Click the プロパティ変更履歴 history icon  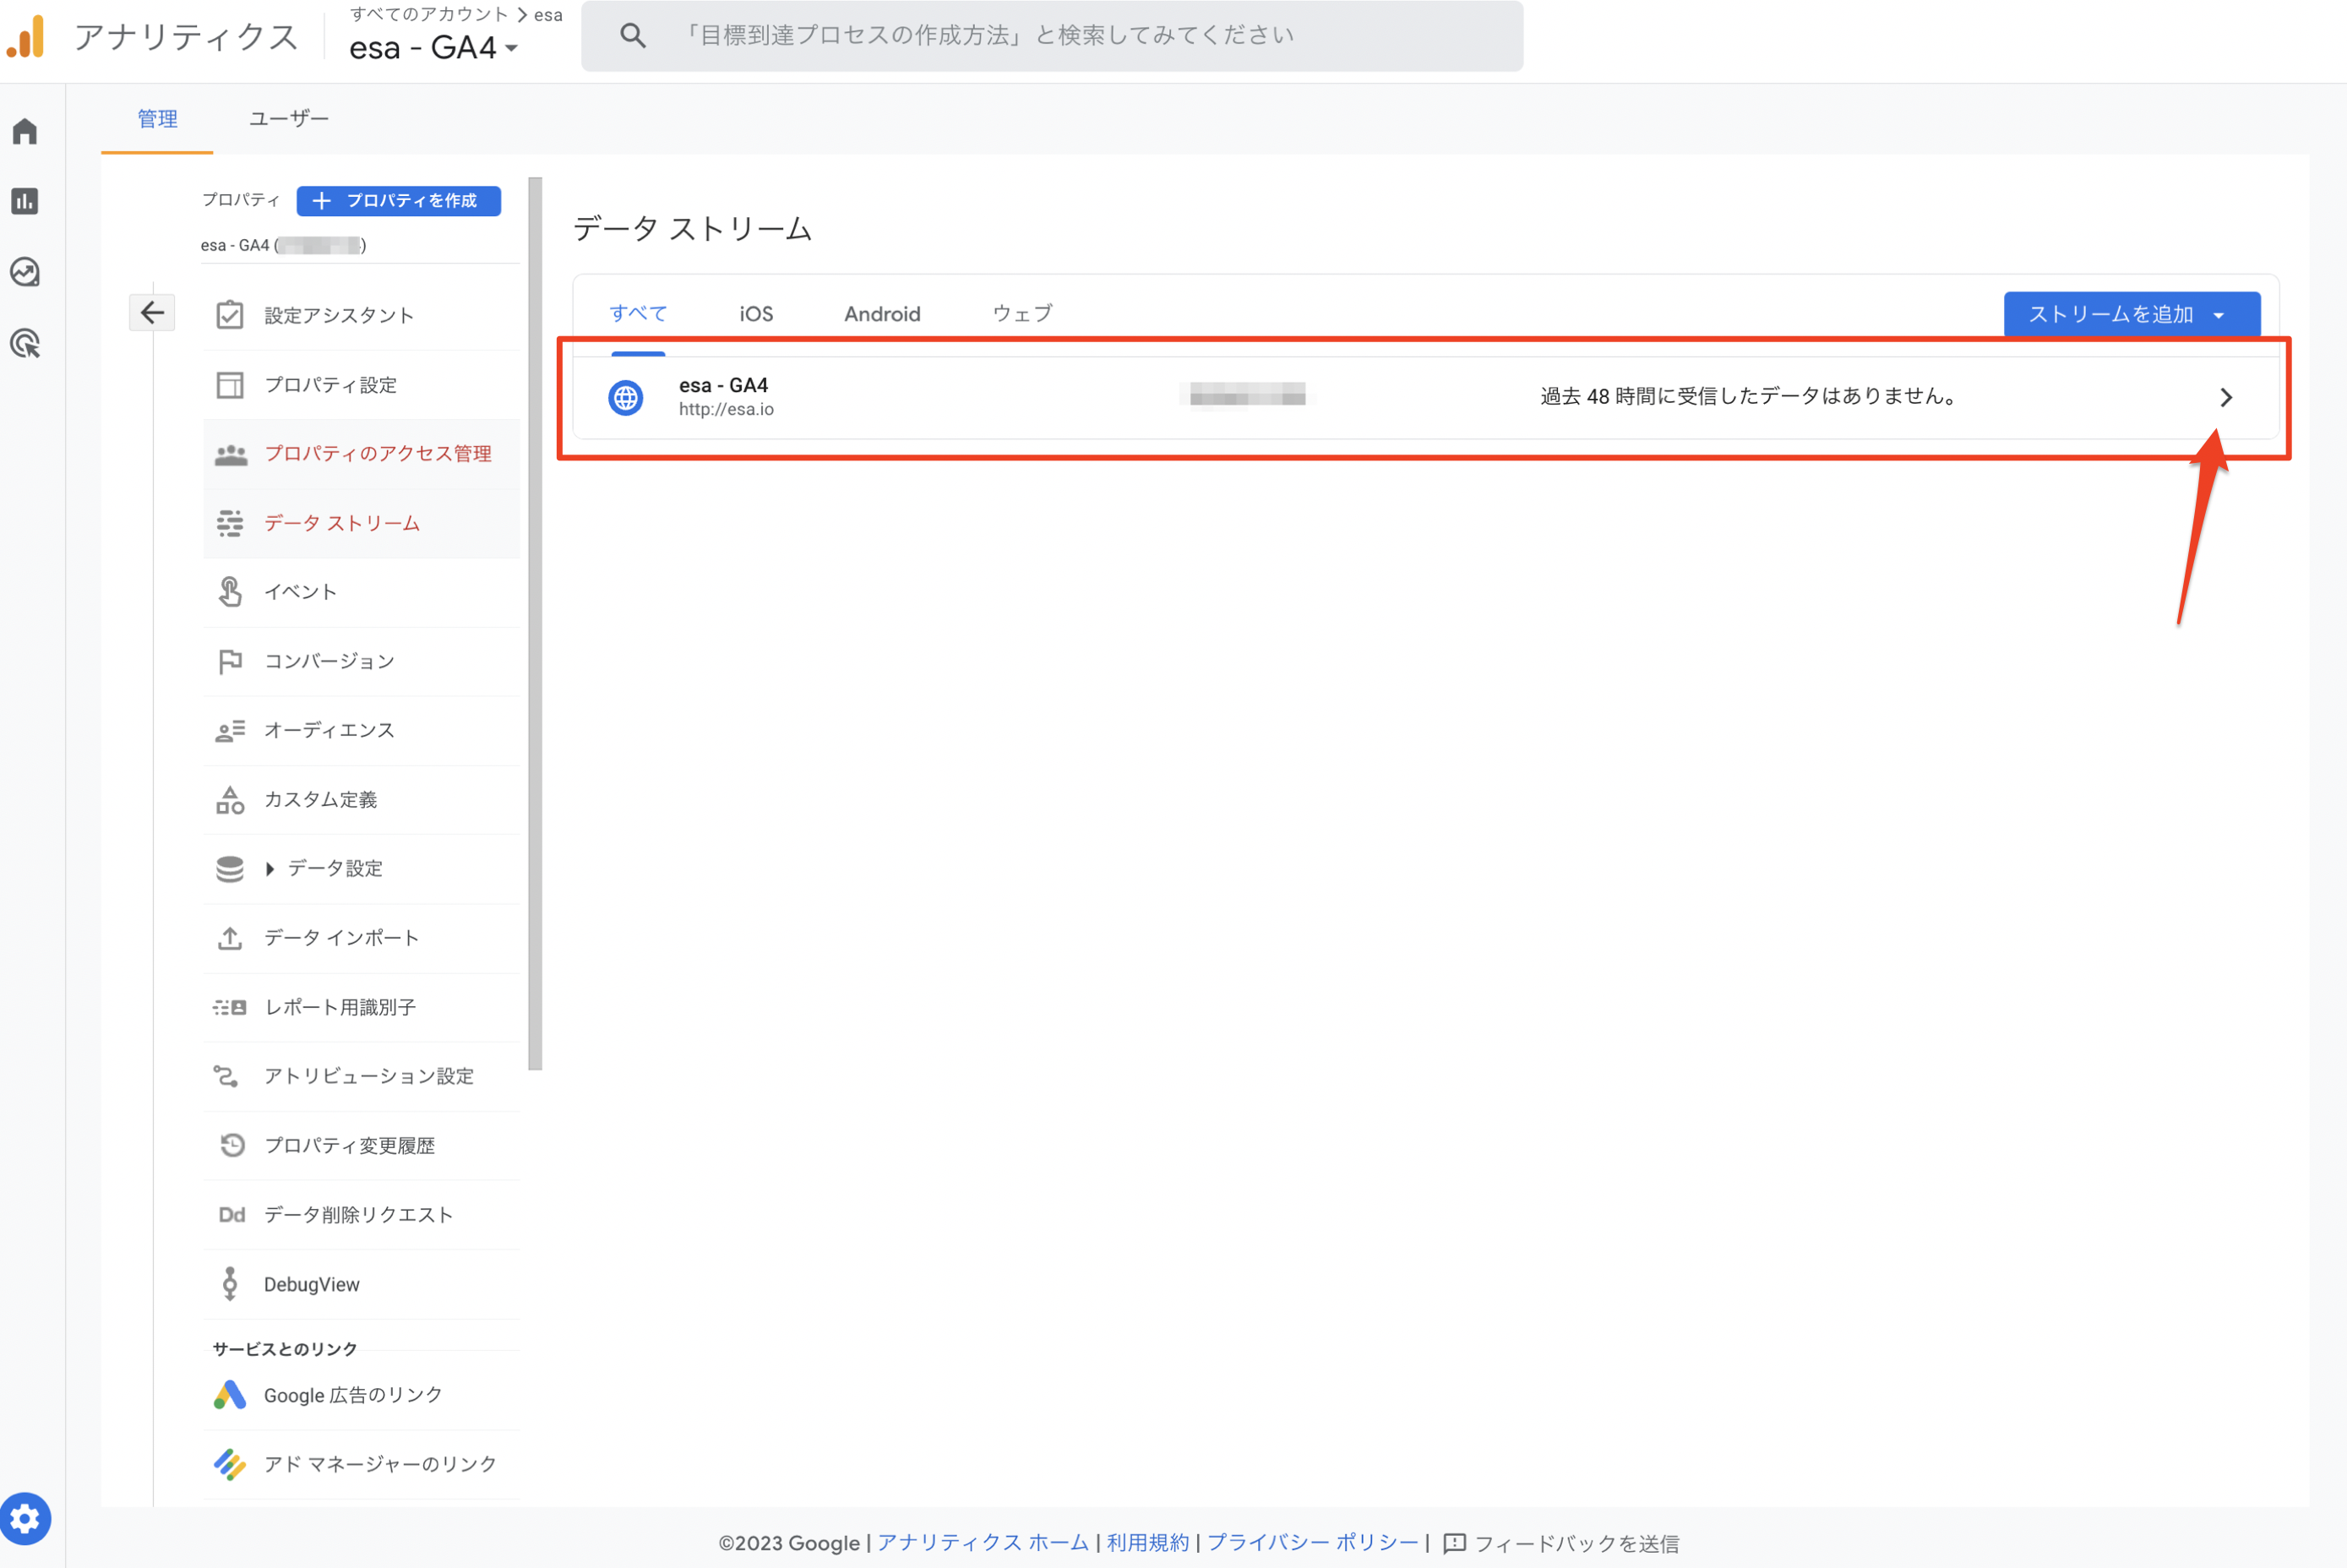232,1145
